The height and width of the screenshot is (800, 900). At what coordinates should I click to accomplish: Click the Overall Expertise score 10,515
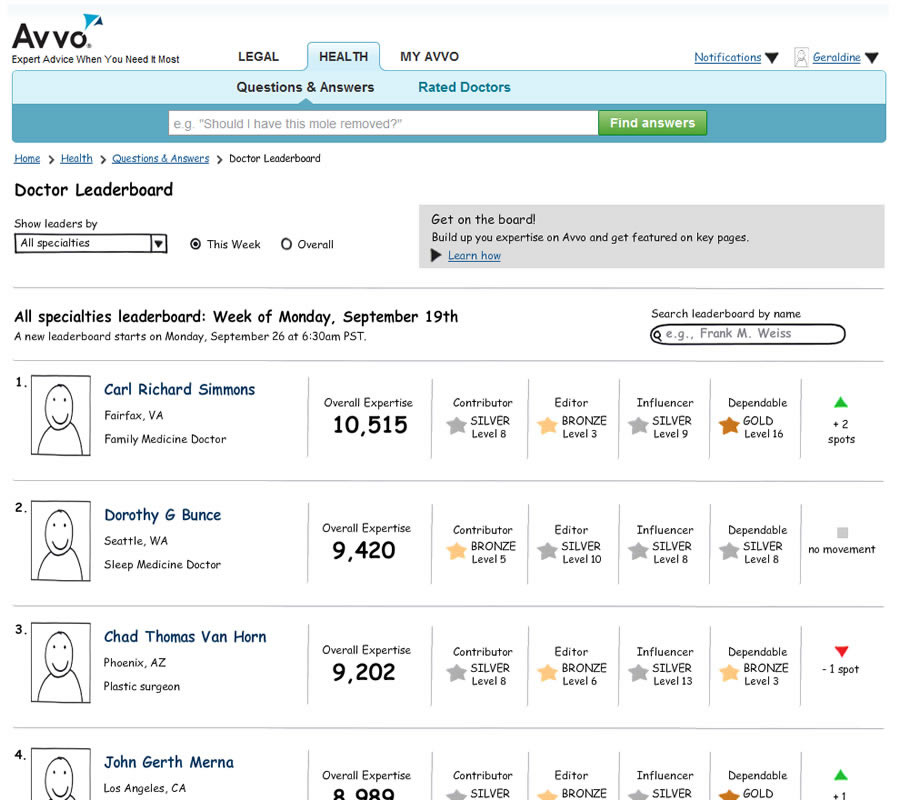[x=370, y=425]
